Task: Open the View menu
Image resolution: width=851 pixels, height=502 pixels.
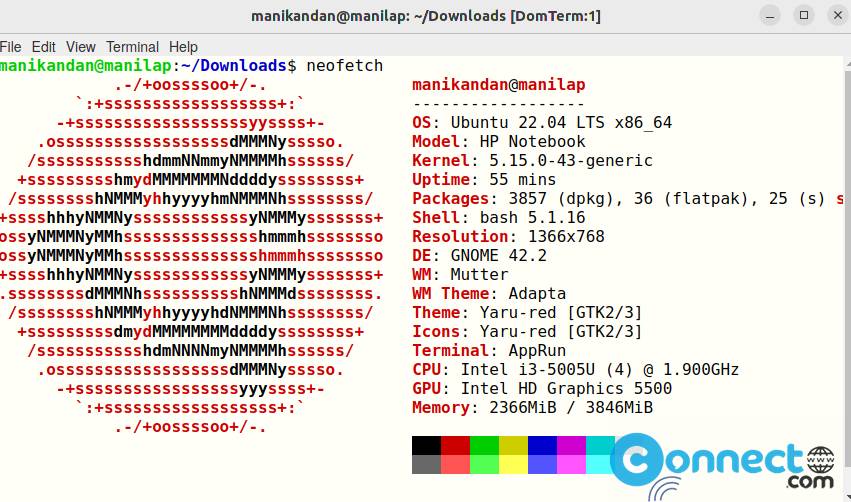Action: coord(81,47)
